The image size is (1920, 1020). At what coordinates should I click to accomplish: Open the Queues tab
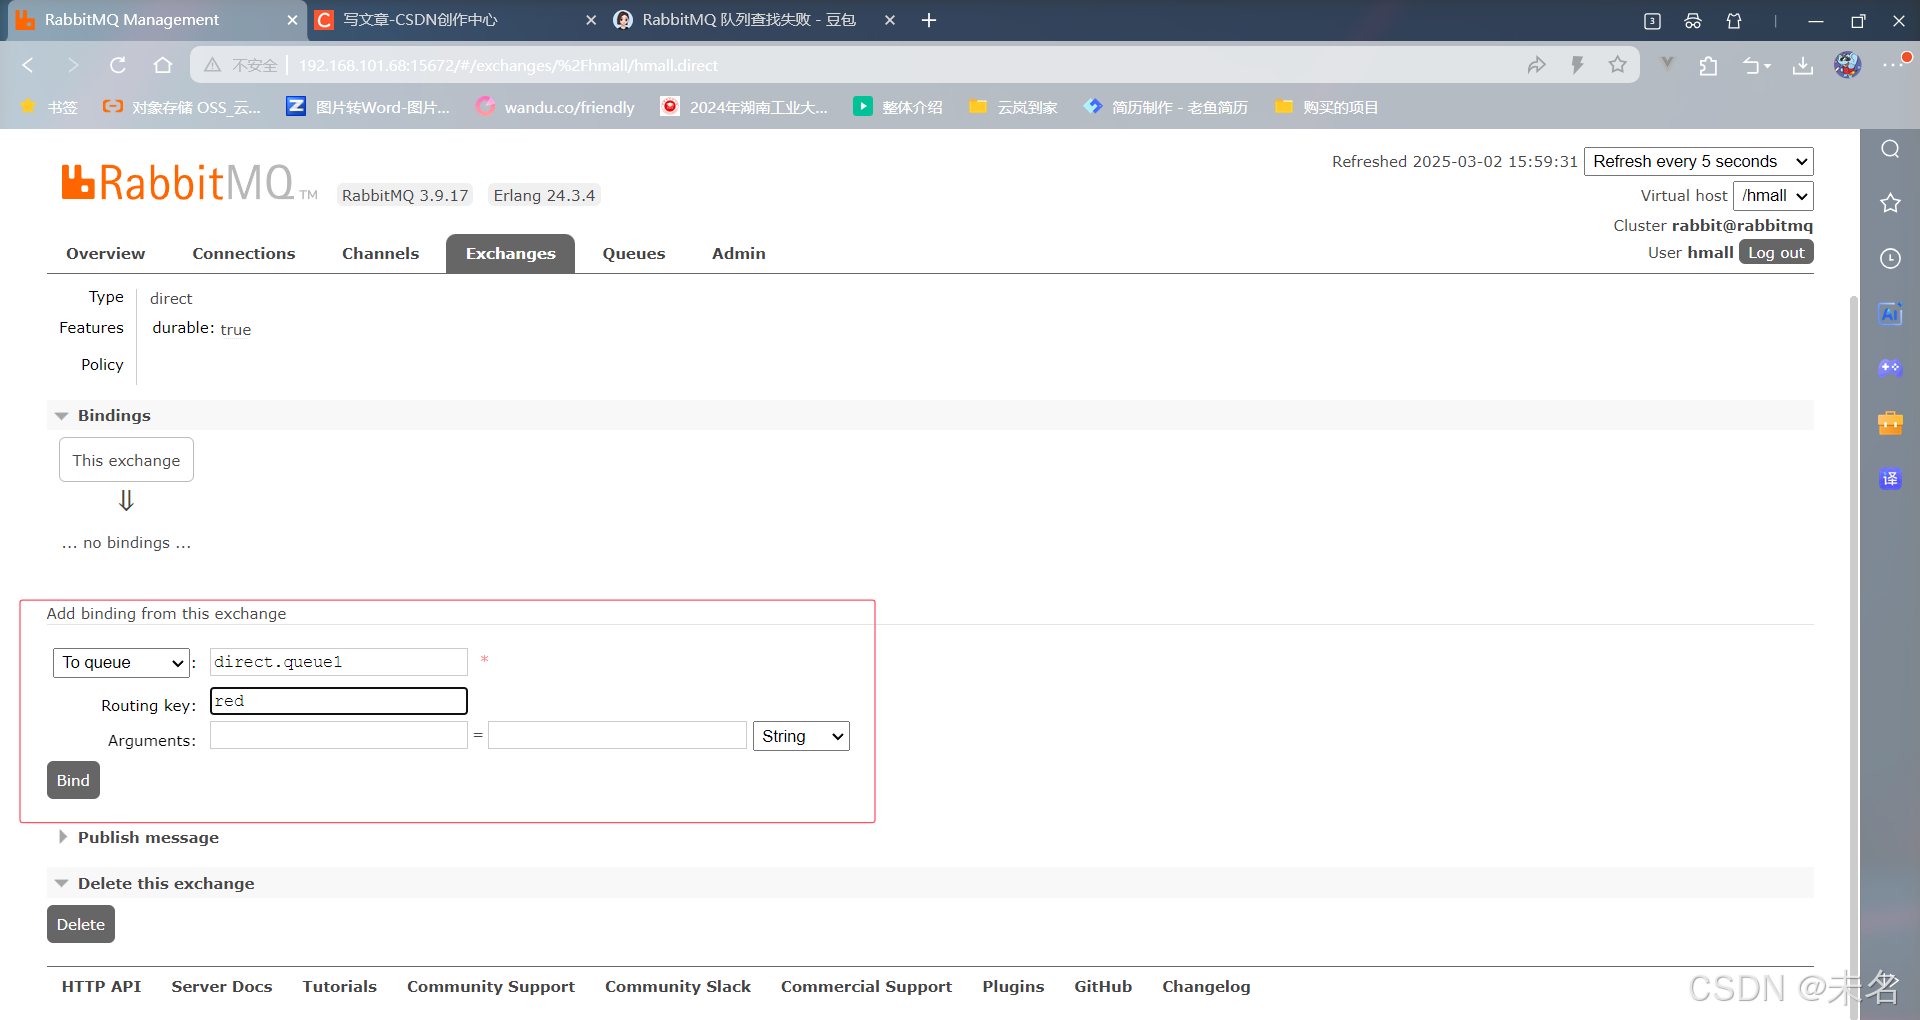click(634, 254)
